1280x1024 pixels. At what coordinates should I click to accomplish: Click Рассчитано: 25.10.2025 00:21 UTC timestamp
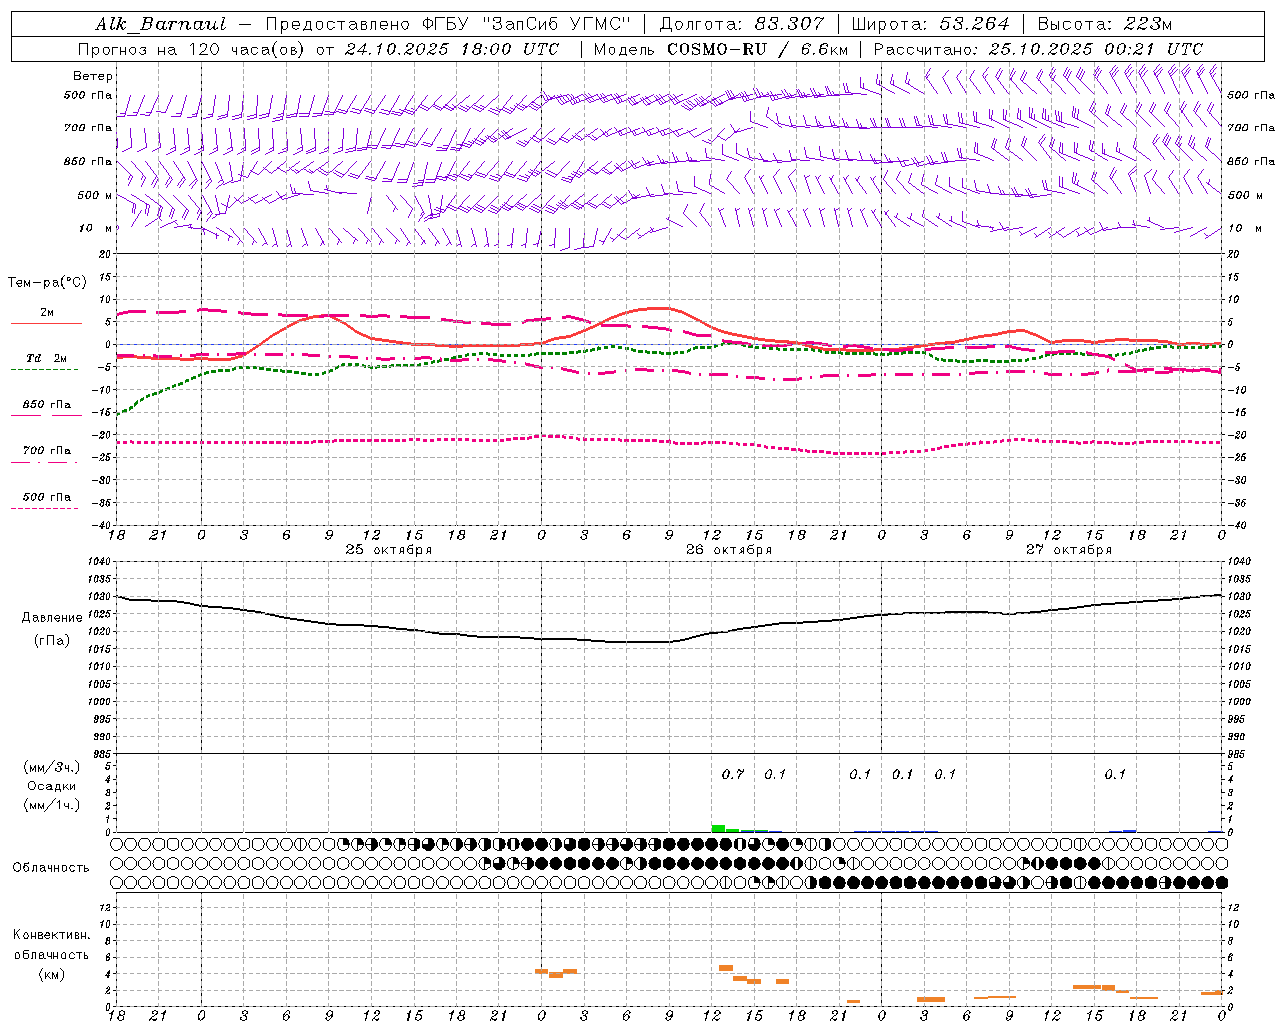coord(1038,49)
